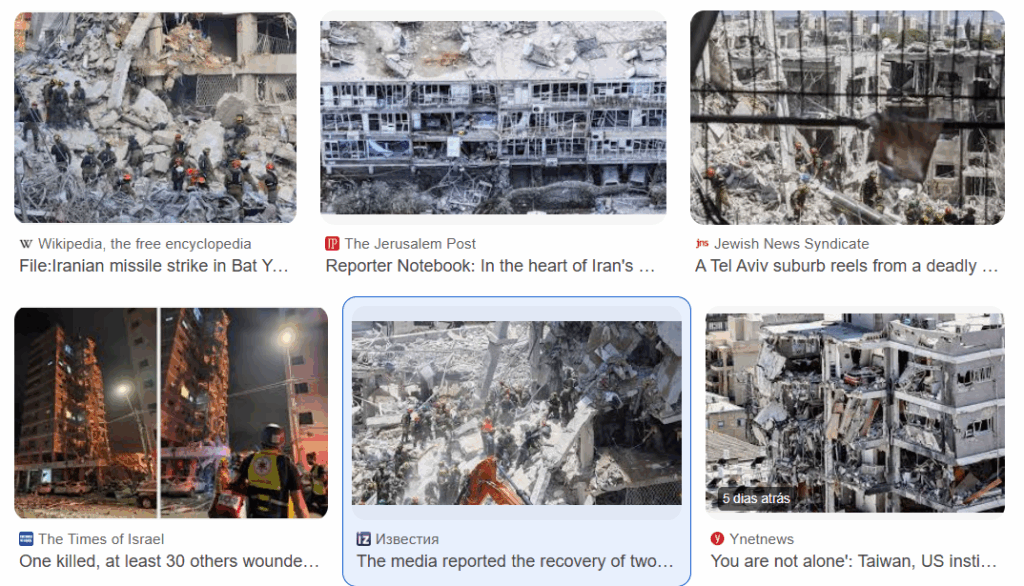This screenshot has width=1024, height=586.
Task: Click The Jerusalem Post favicon
Action: 332,244
